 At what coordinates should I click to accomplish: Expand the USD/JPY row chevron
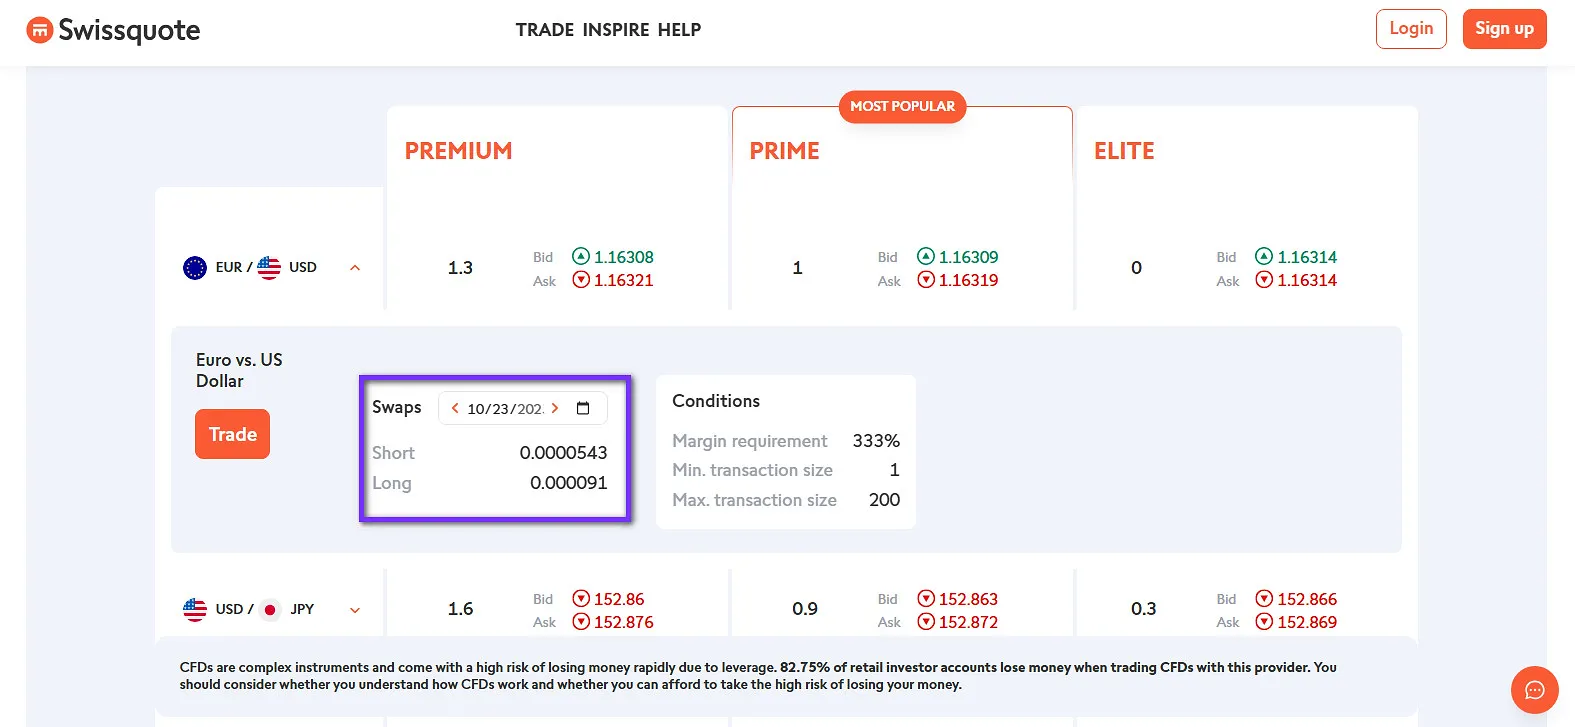(x=354, y=608)
